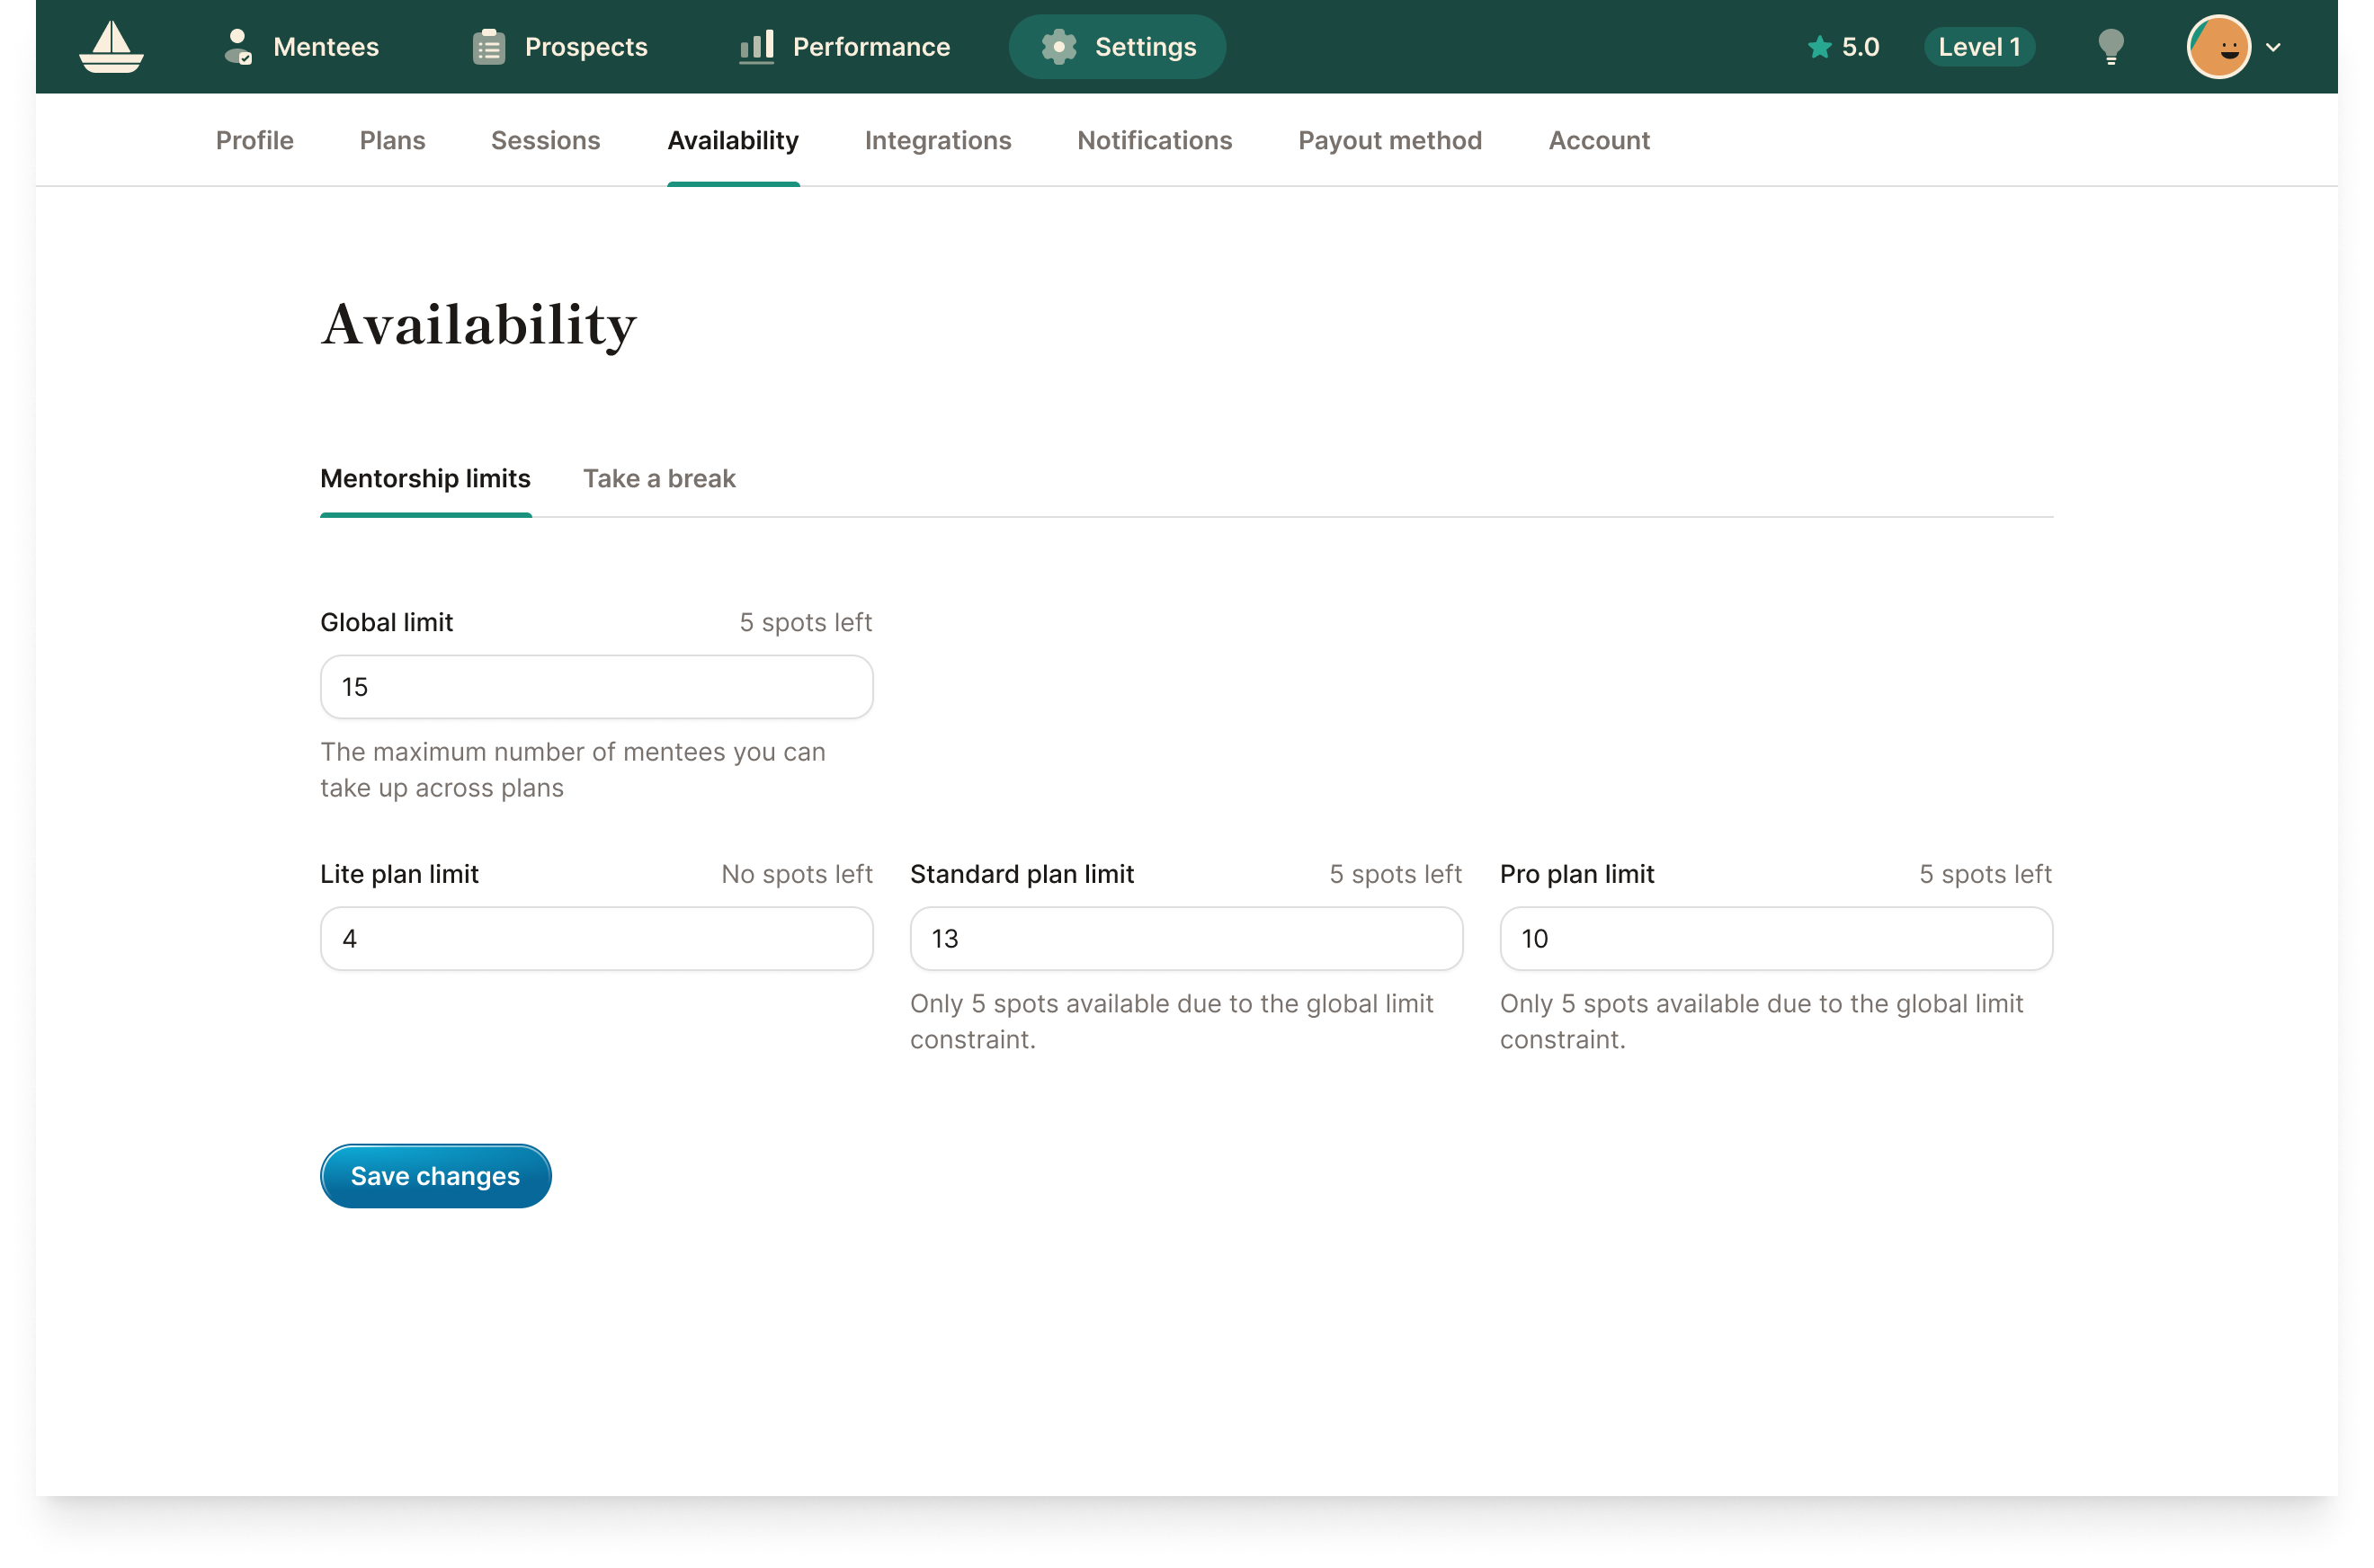Open Mentees via person icon
2374x1568 pixels.
tap(238, 47)
